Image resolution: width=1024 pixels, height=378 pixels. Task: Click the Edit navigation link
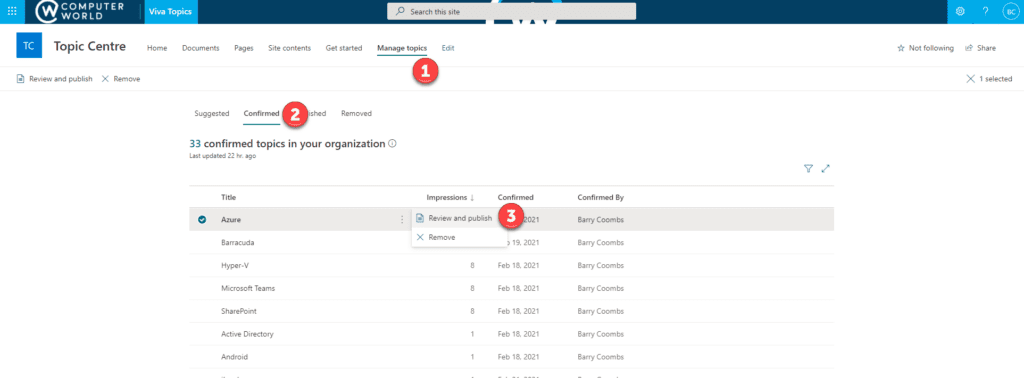448,48
